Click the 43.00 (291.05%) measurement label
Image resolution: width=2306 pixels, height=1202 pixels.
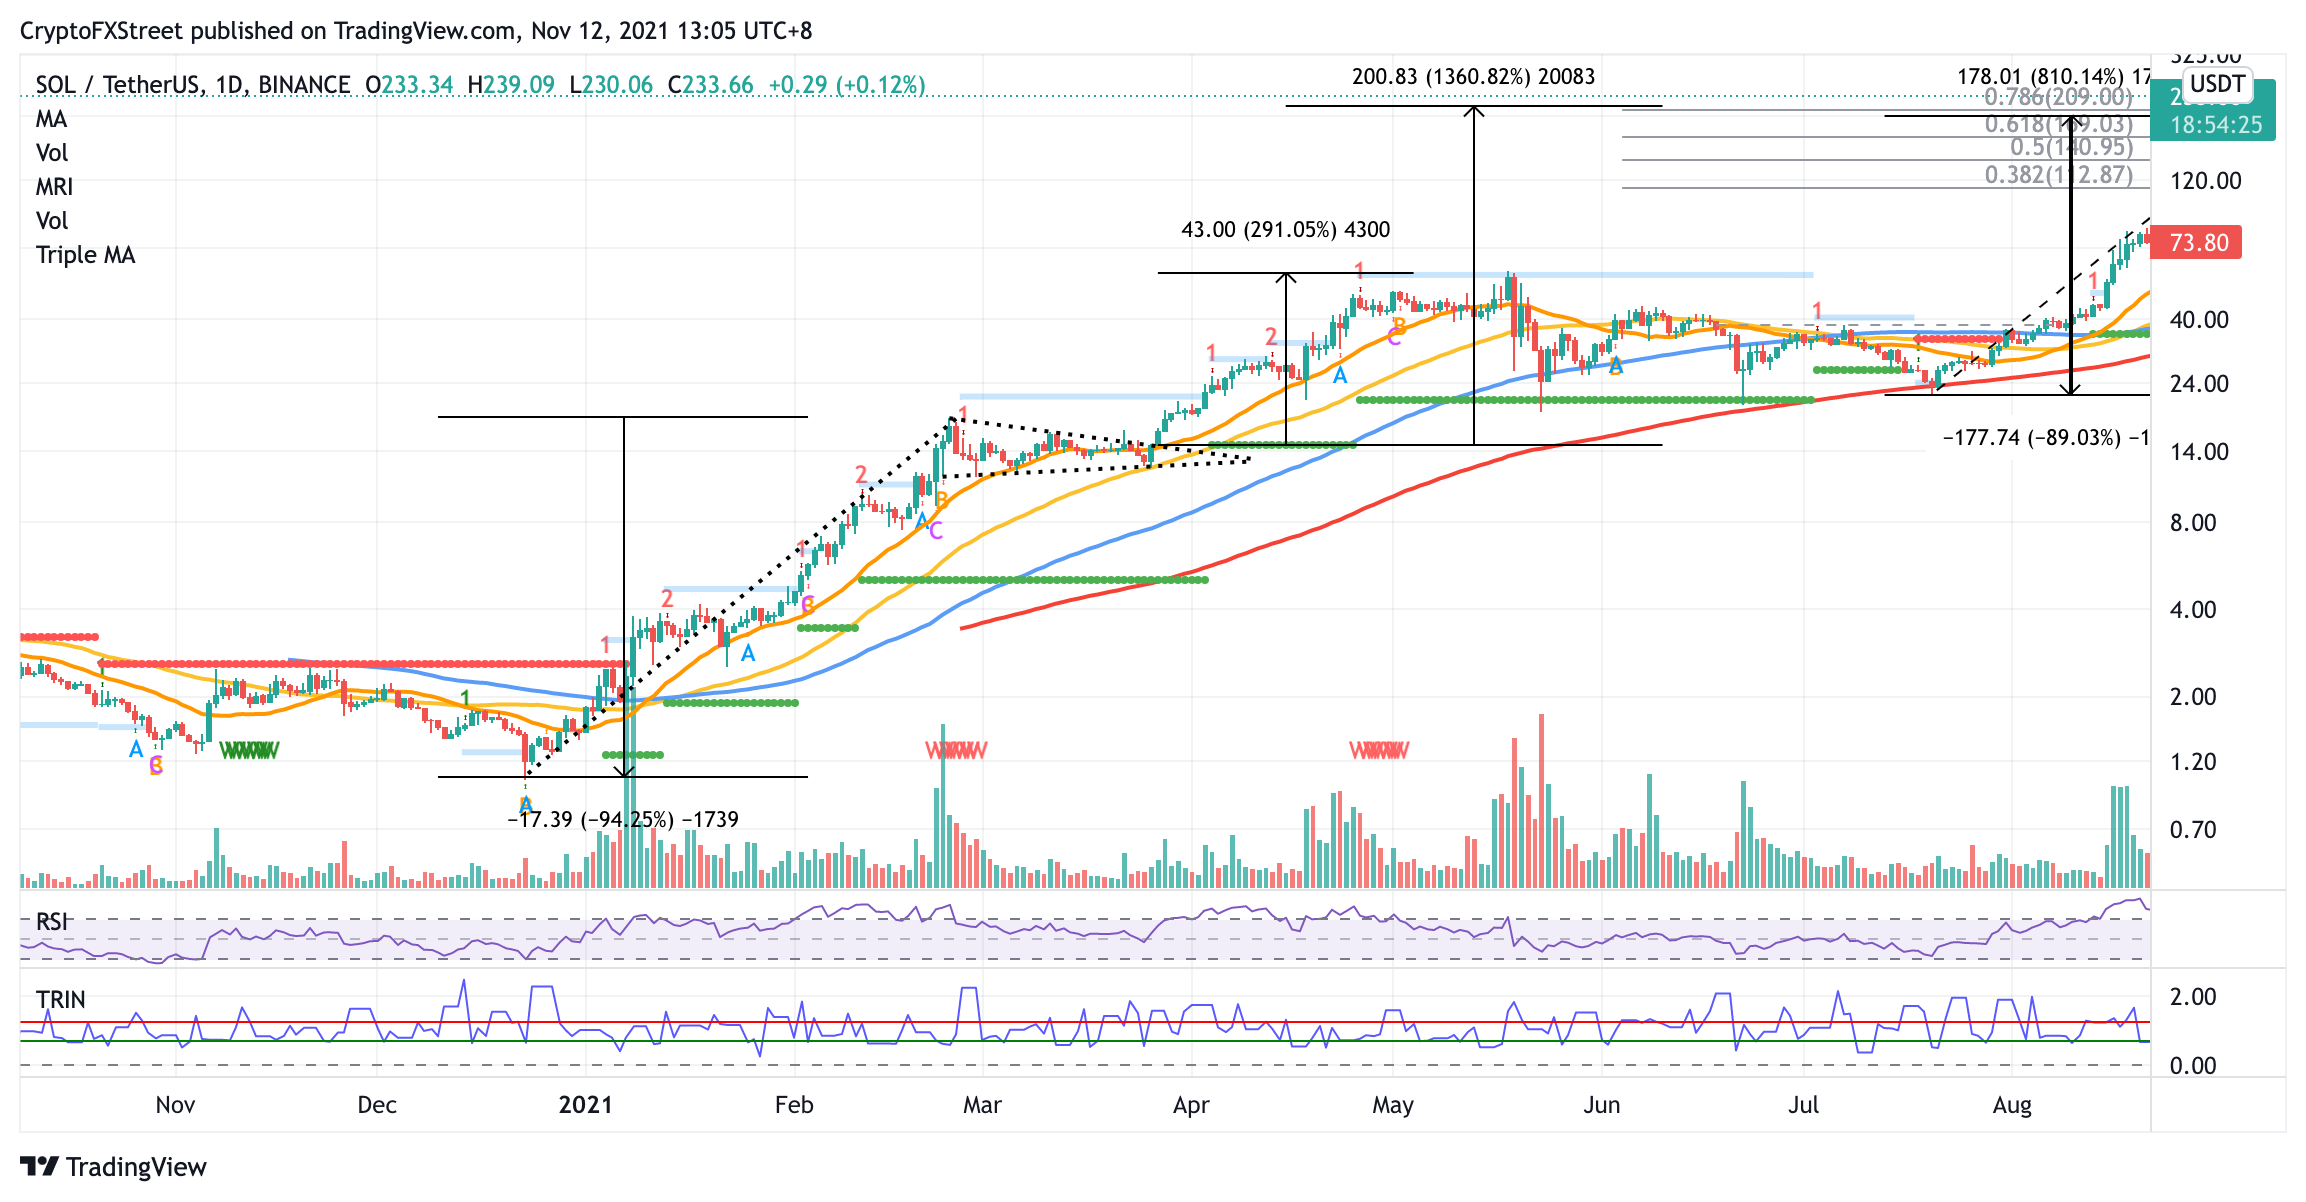pyautogui.click(x=1285, y=230)
